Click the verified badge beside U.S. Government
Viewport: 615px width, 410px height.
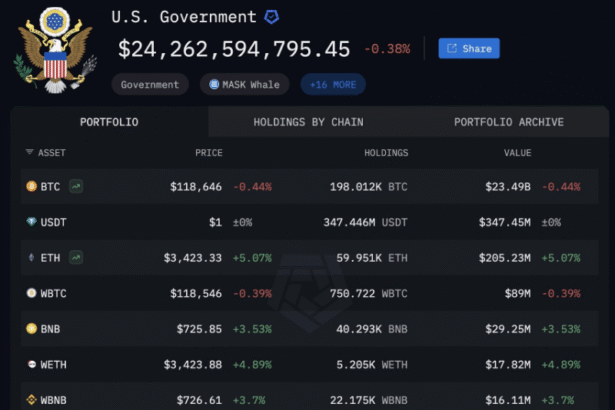271,17
